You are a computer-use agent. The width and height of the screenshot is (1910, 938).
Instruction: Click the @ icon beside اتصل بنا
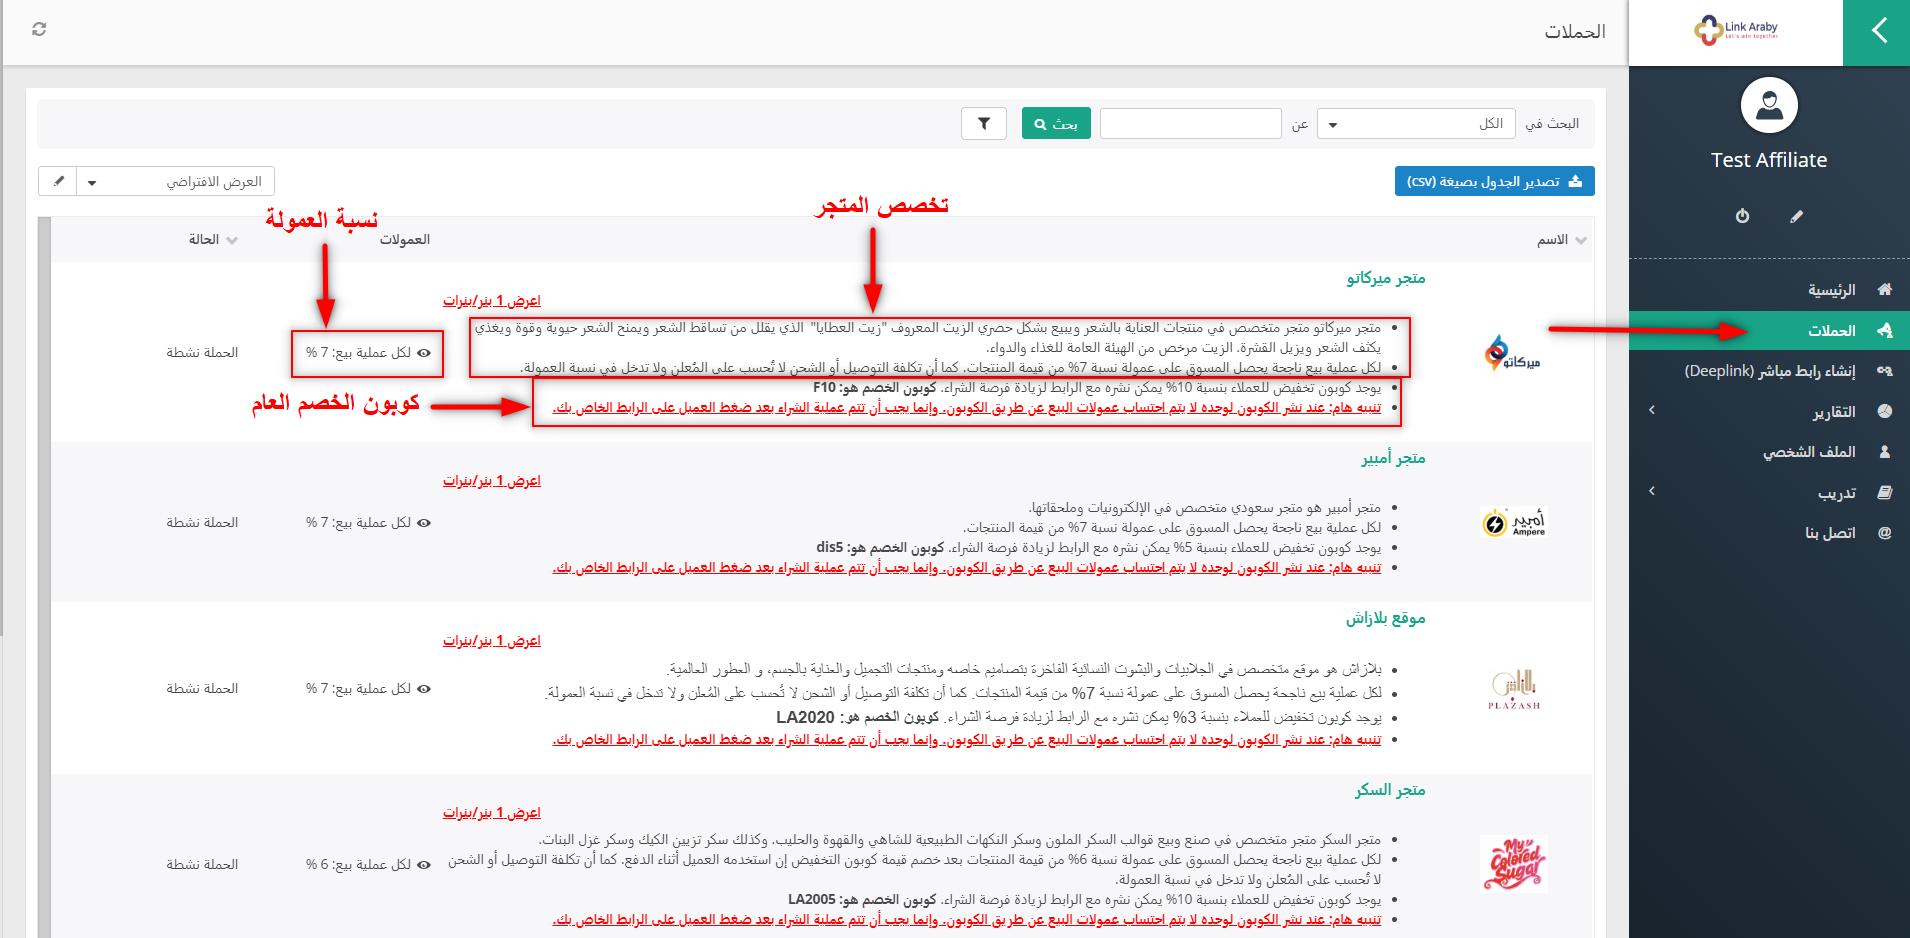[x=1885, y=533]
